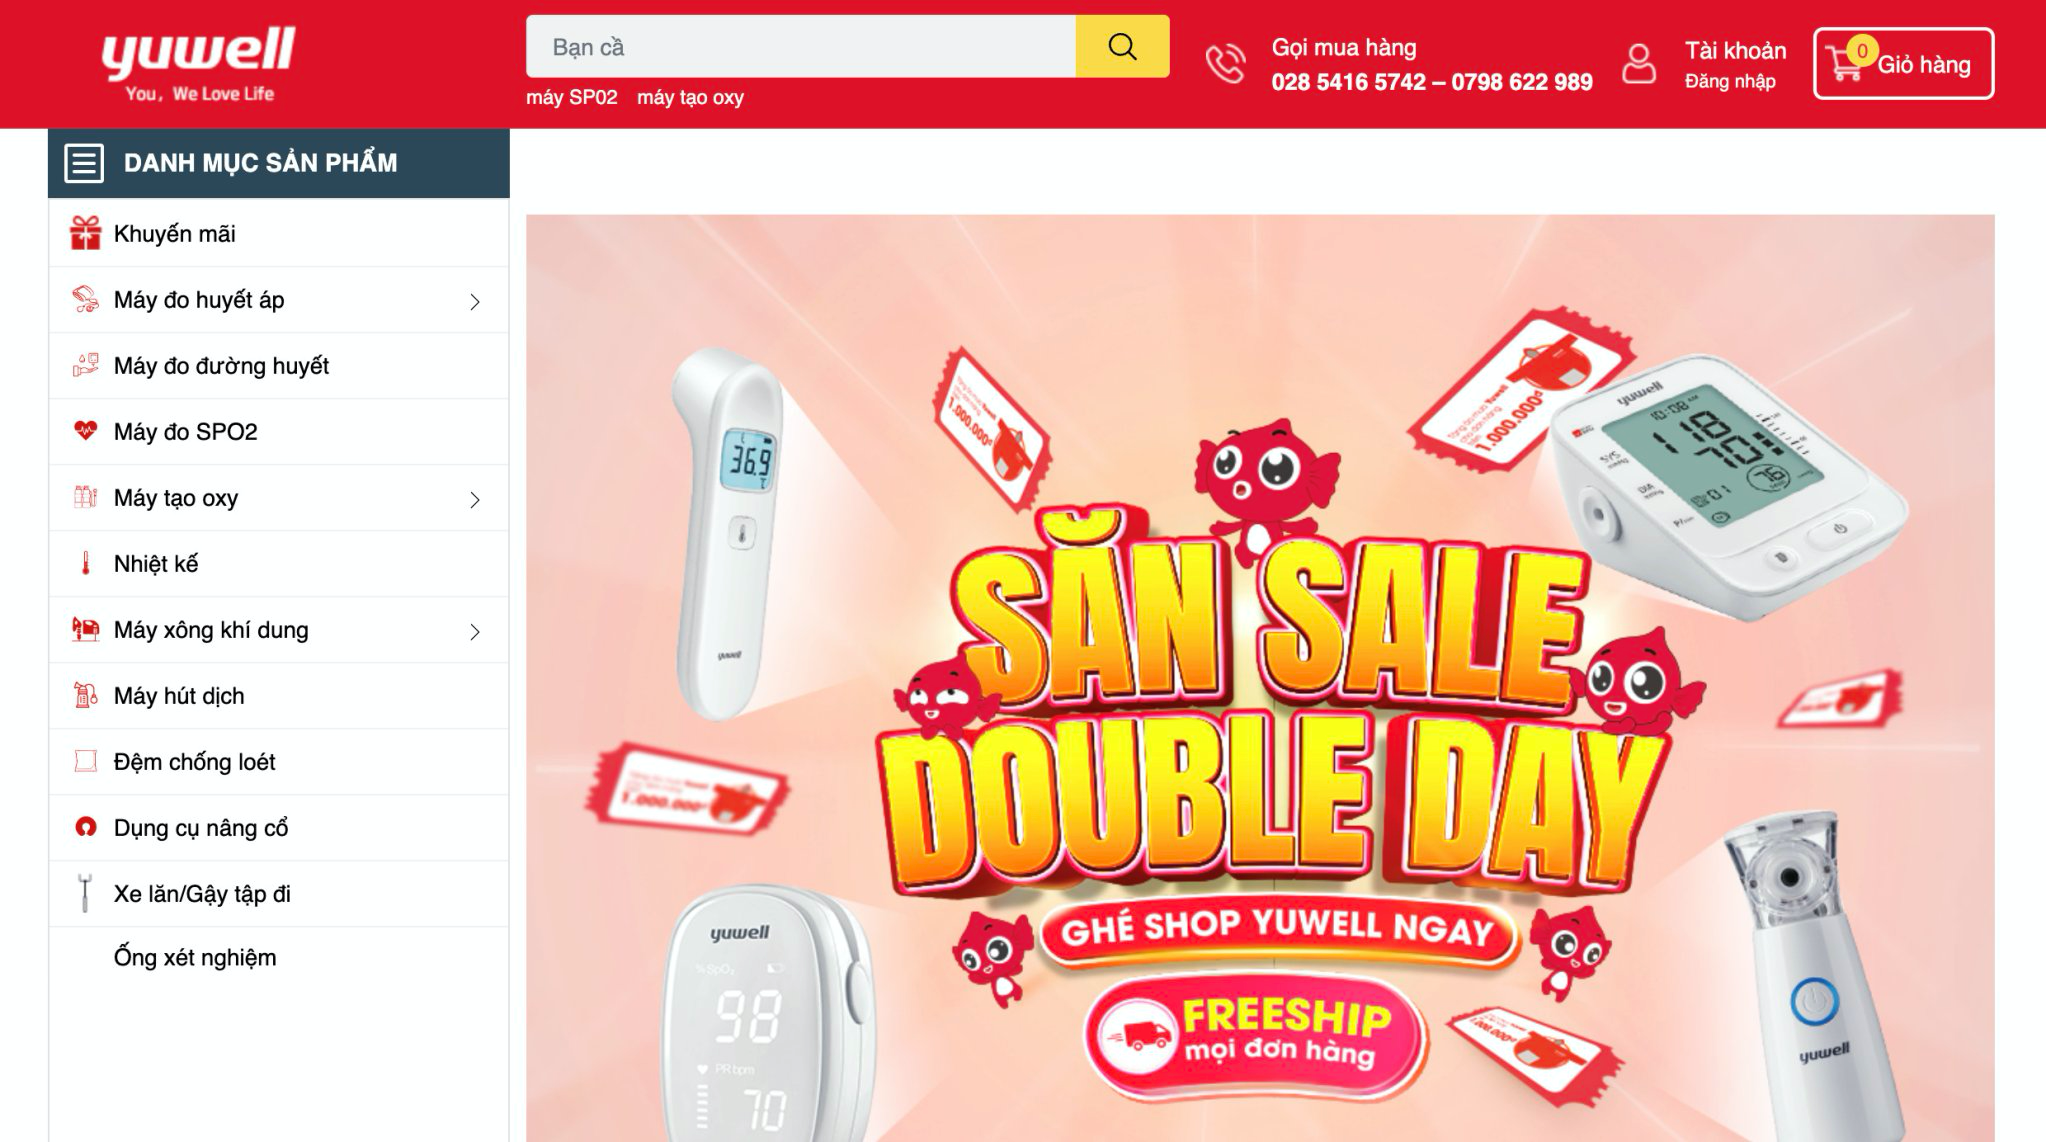The height and width of the screenshot is (1142, 2046).
Task: Click the máy SP02 suggested search link
Action: click(x=572, y=97)
